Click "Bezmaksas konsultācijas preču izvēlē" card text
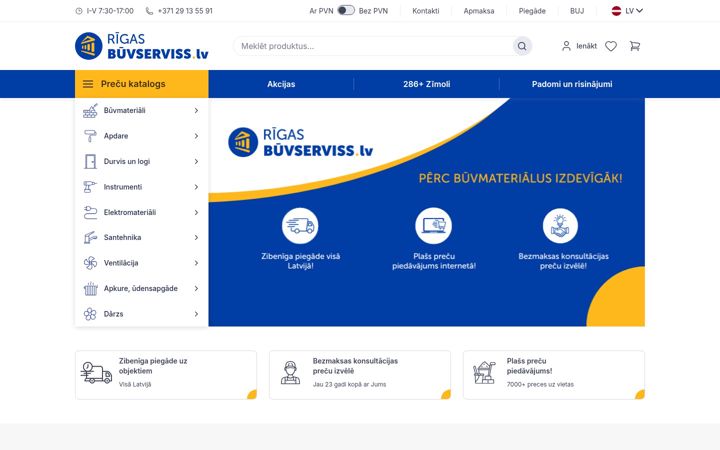 tap(355, 366)
